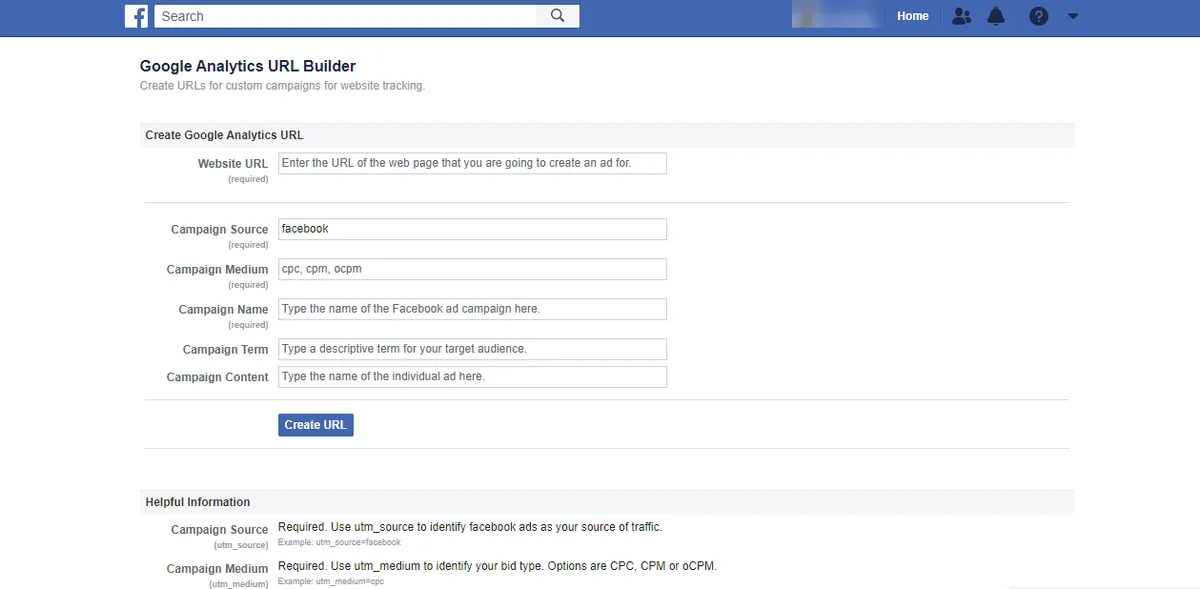The height and width of the screenshot is (589, 1200).
Task: Click the Google Analytics URL Builder heading
Action: pyautogui.click(x=248, y=65)
